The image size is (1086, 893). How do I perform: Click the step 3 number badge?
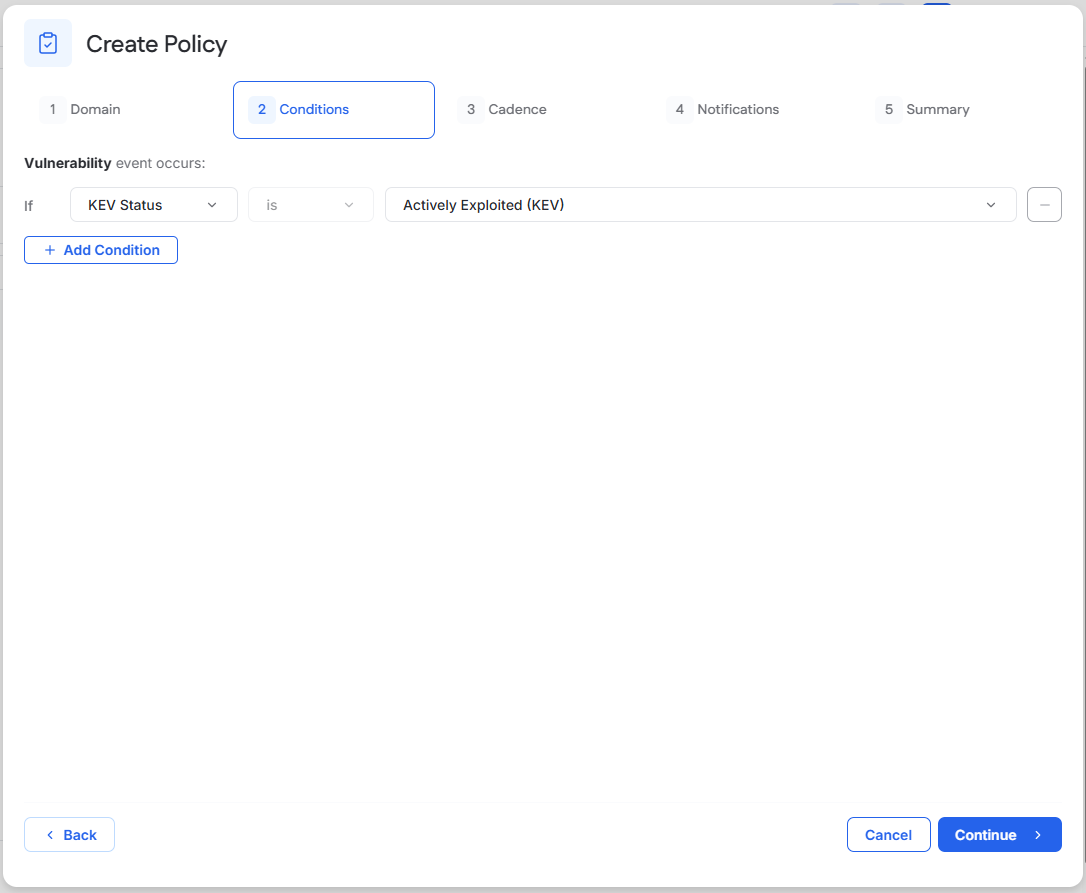[x=471, y=109]
